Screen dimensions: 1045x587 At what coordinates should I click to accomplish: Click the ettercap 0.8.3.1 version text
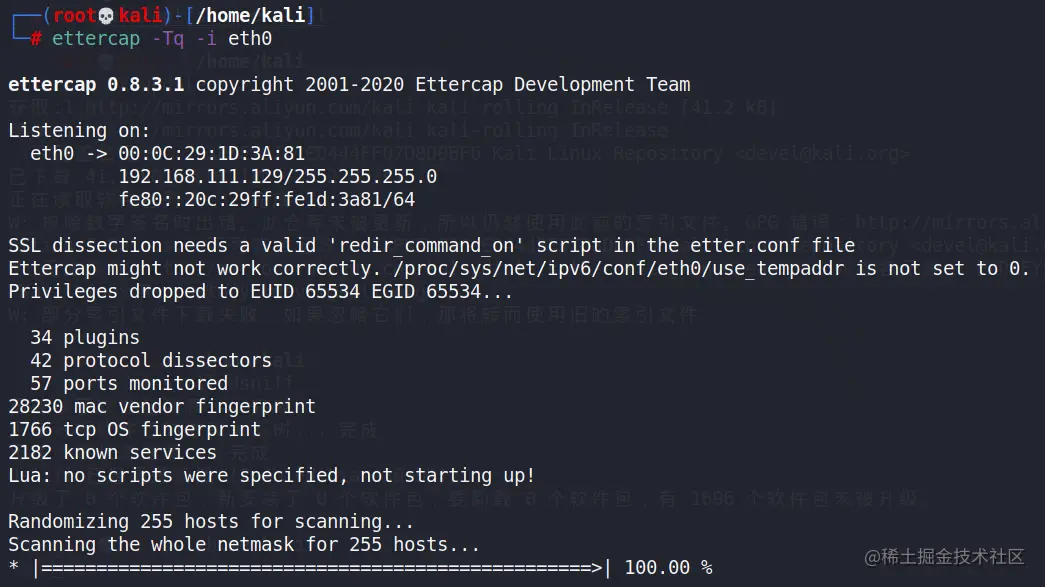[96, 85]
